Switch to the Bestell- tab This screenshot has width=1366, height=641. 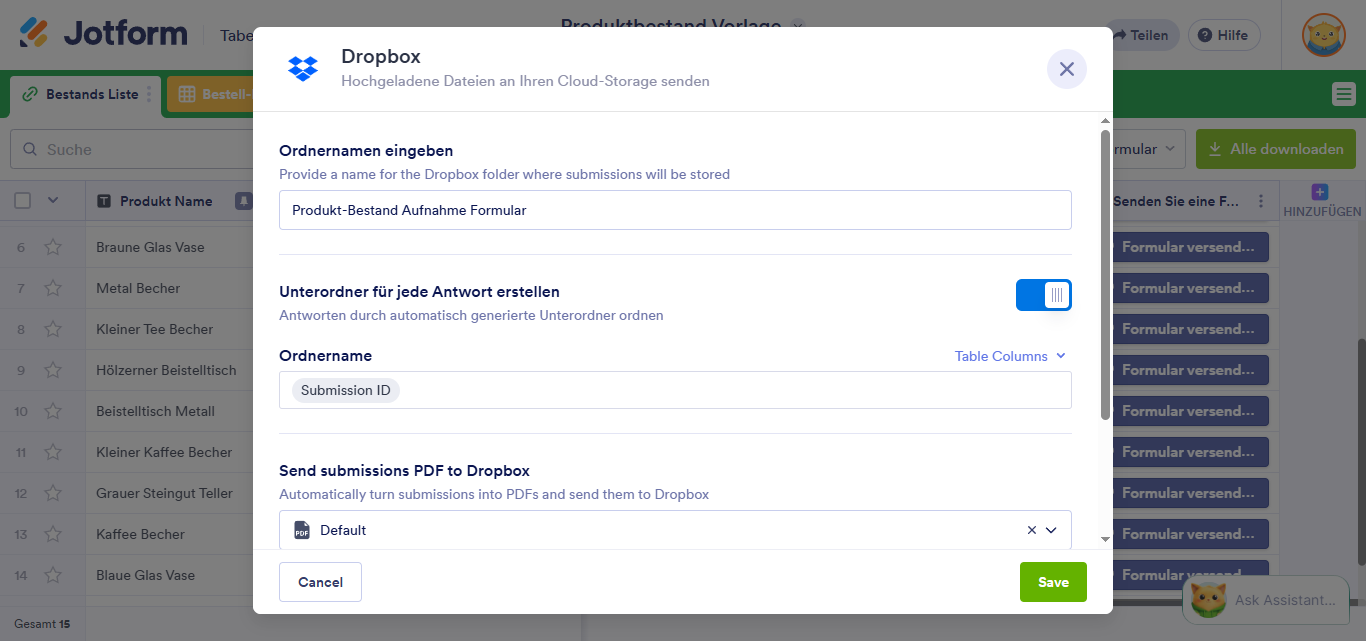[210, 94]
